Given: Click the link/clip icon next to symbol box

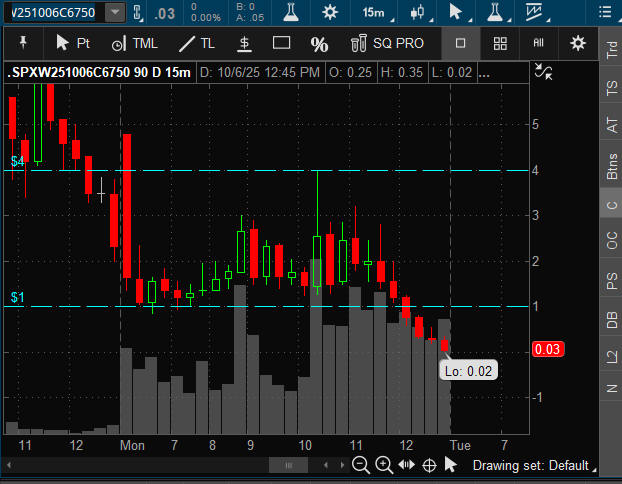Looking at the screenshot, I should 137,12.
